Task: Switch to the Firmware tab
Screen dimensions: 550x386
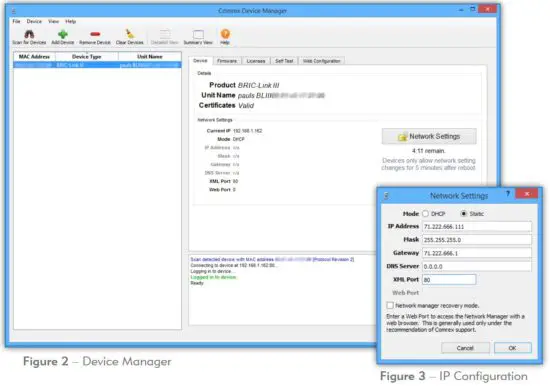Action: click(x=227, y=61)
